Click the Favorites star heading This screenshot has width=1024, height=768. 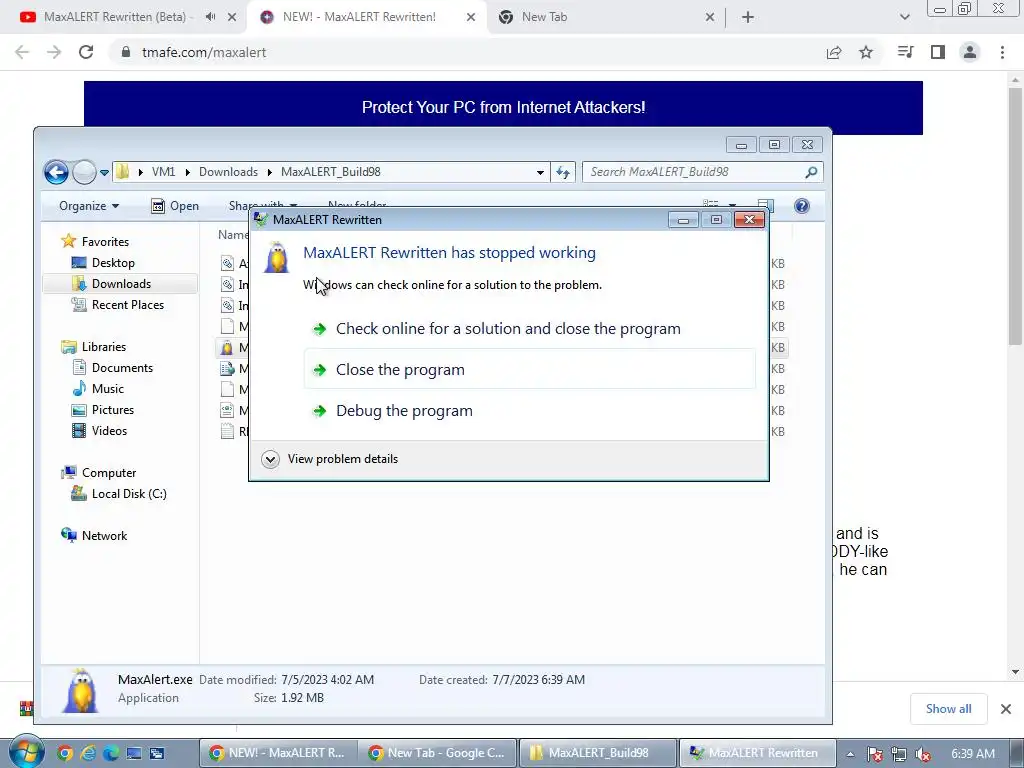pos(104,242)
